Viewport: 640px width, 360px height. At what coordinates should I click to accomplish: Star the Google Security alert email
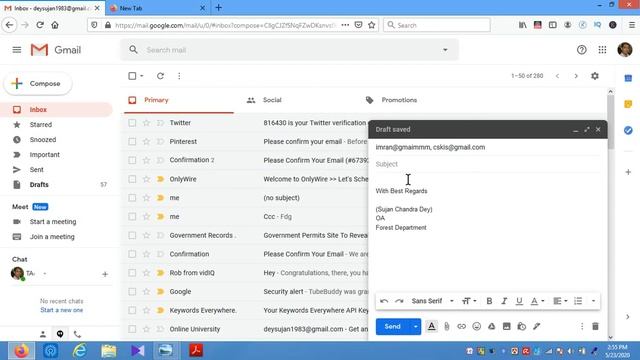click(146, 291)
